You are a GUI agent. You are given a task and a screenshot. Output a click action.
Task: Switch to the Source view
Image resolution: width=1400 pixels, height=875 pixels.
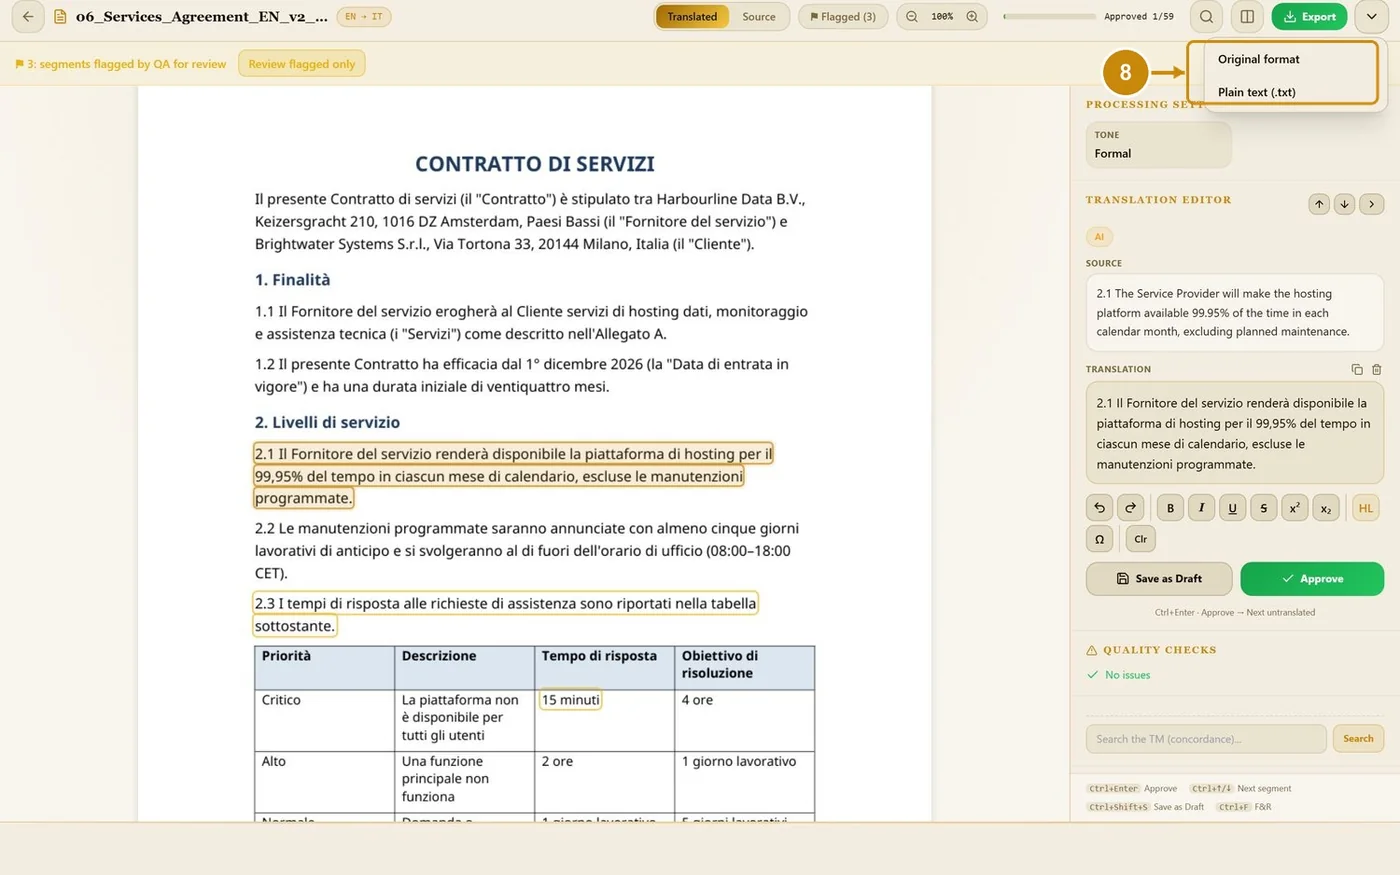pos(759,17)
